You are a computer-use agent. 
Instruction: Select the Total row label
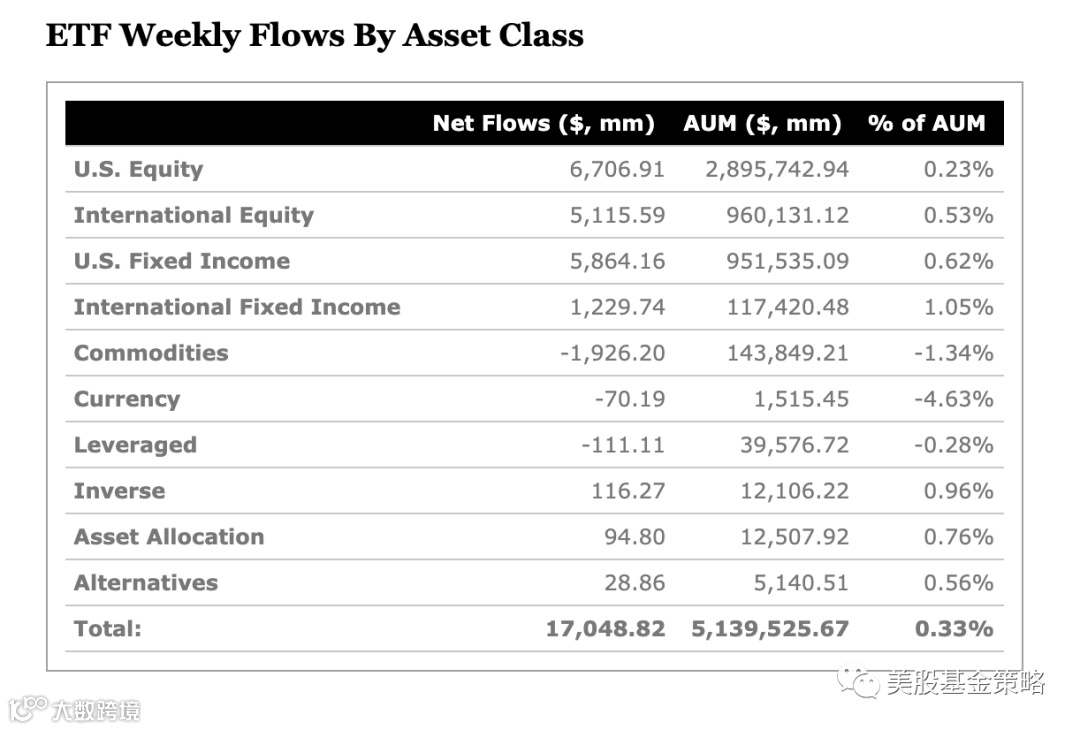pos(108,629)
